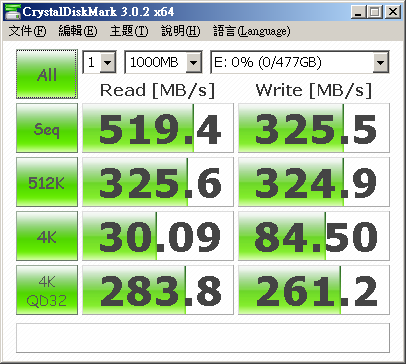Click the Read [MB/s] column header
The height and width of the screenshot is (364, 406).
[x=157, y=90]
